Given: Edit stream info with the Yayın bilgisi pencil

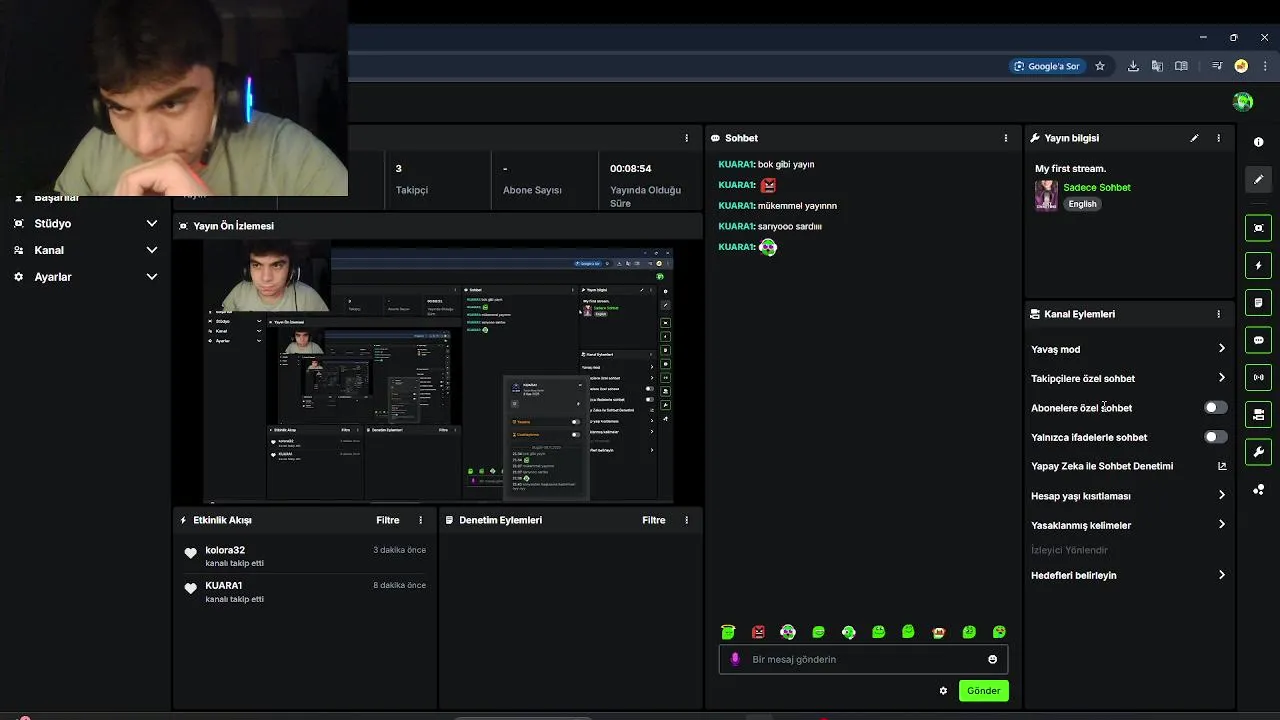Looking at the screenshot, I should [1194, 138].
